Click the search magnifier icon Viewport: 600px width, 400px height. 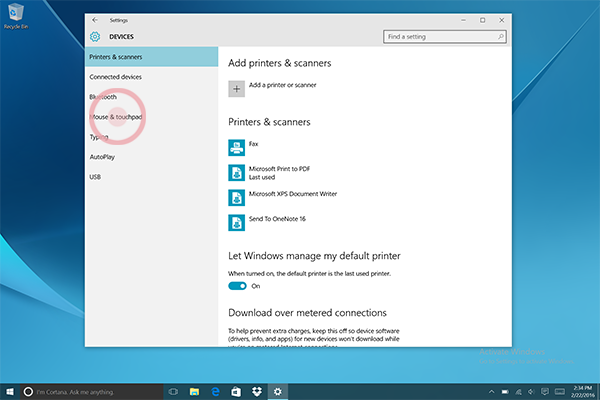coord(500,37)
